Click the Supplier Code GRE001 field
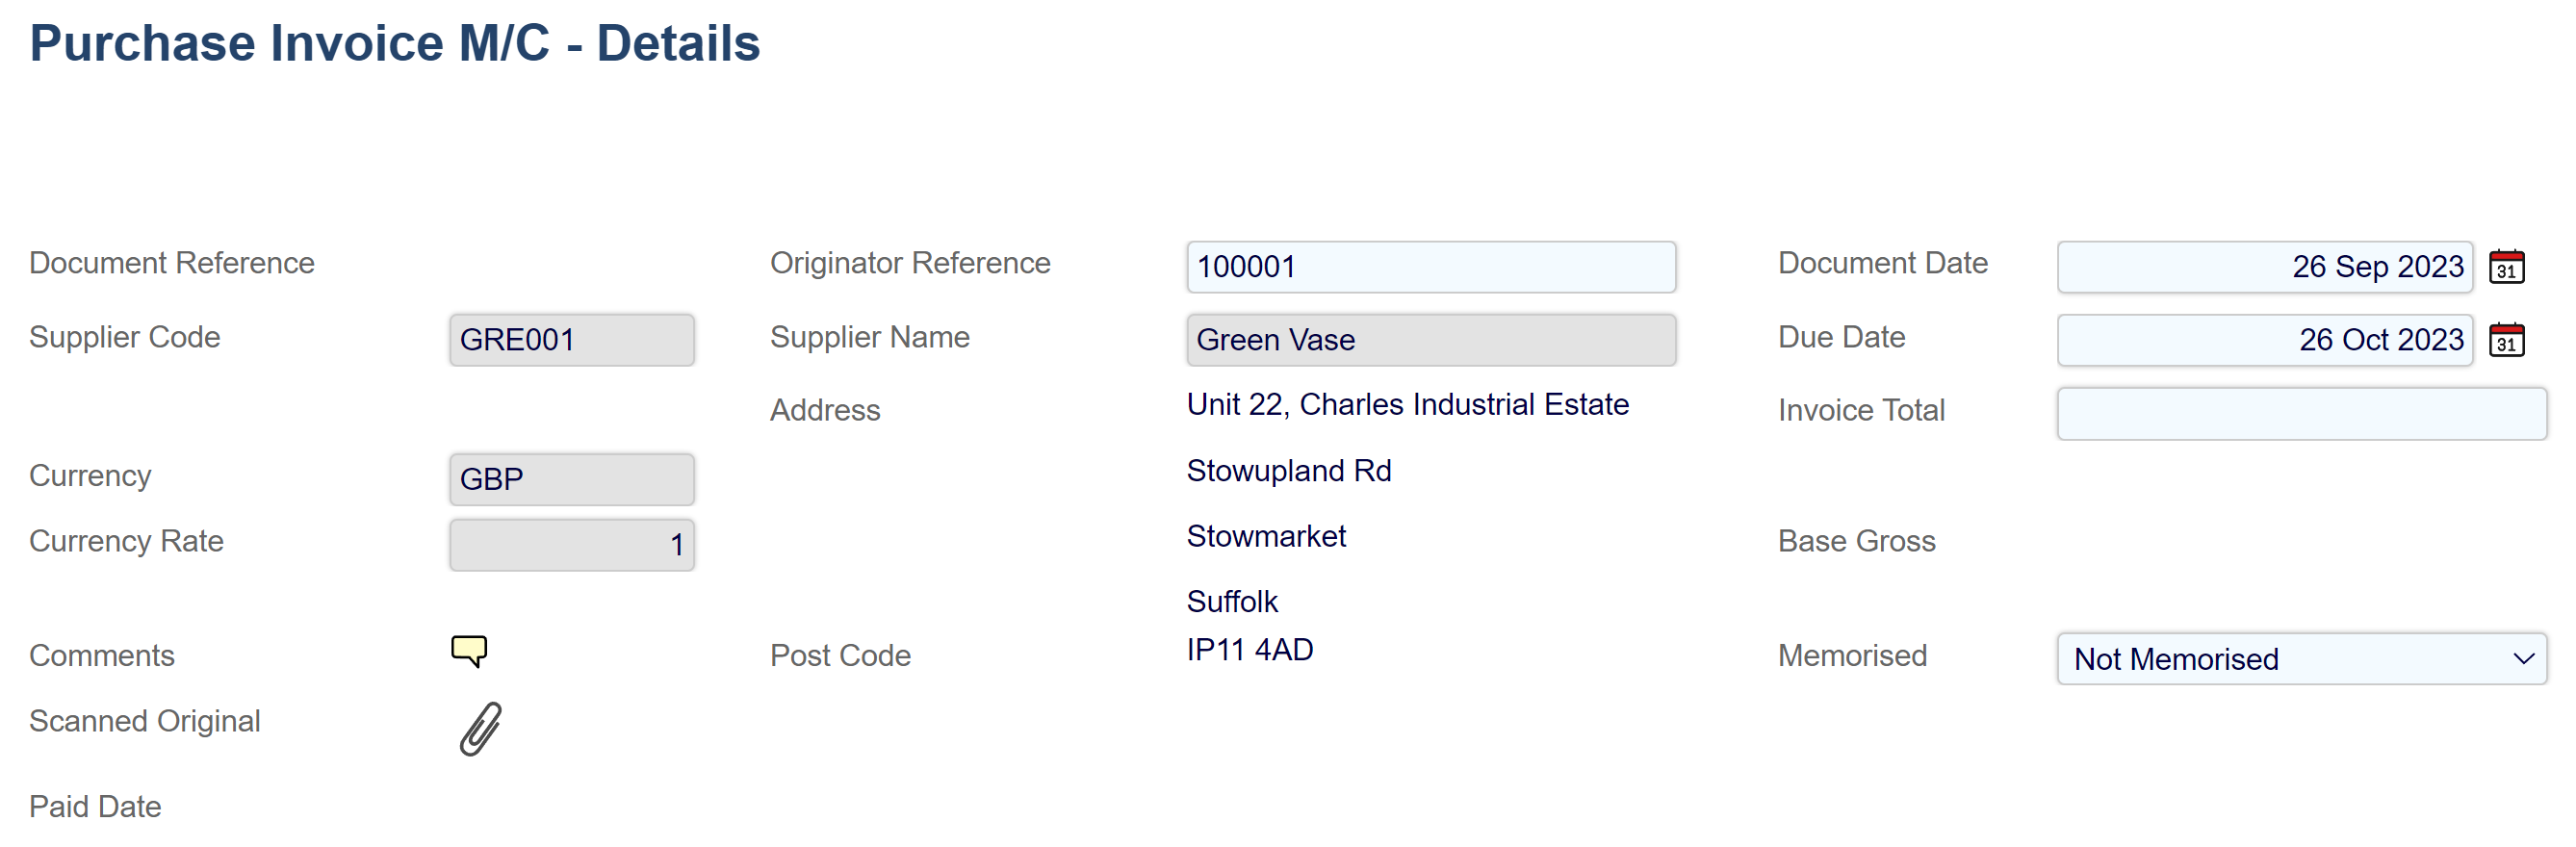2576x847 pixels. [571, 340]
